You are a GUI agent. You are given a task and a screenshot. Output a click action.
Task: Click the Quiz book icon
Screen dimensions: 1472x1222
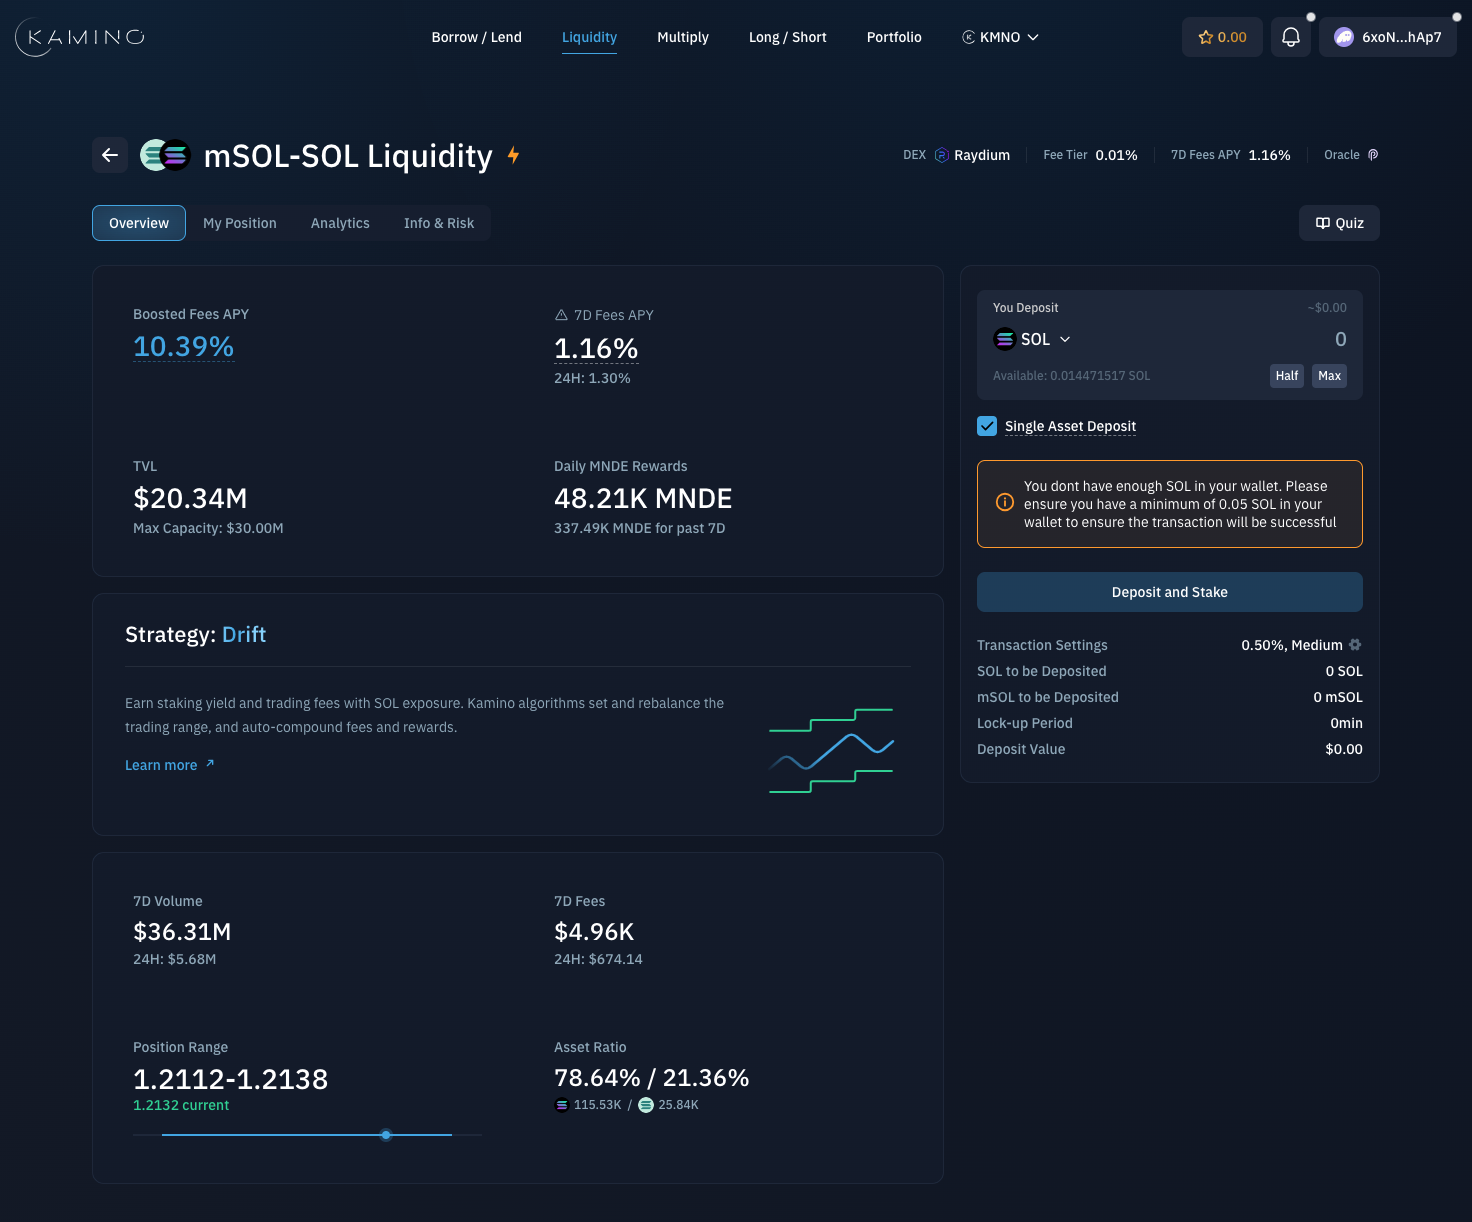coord(1323,223)
